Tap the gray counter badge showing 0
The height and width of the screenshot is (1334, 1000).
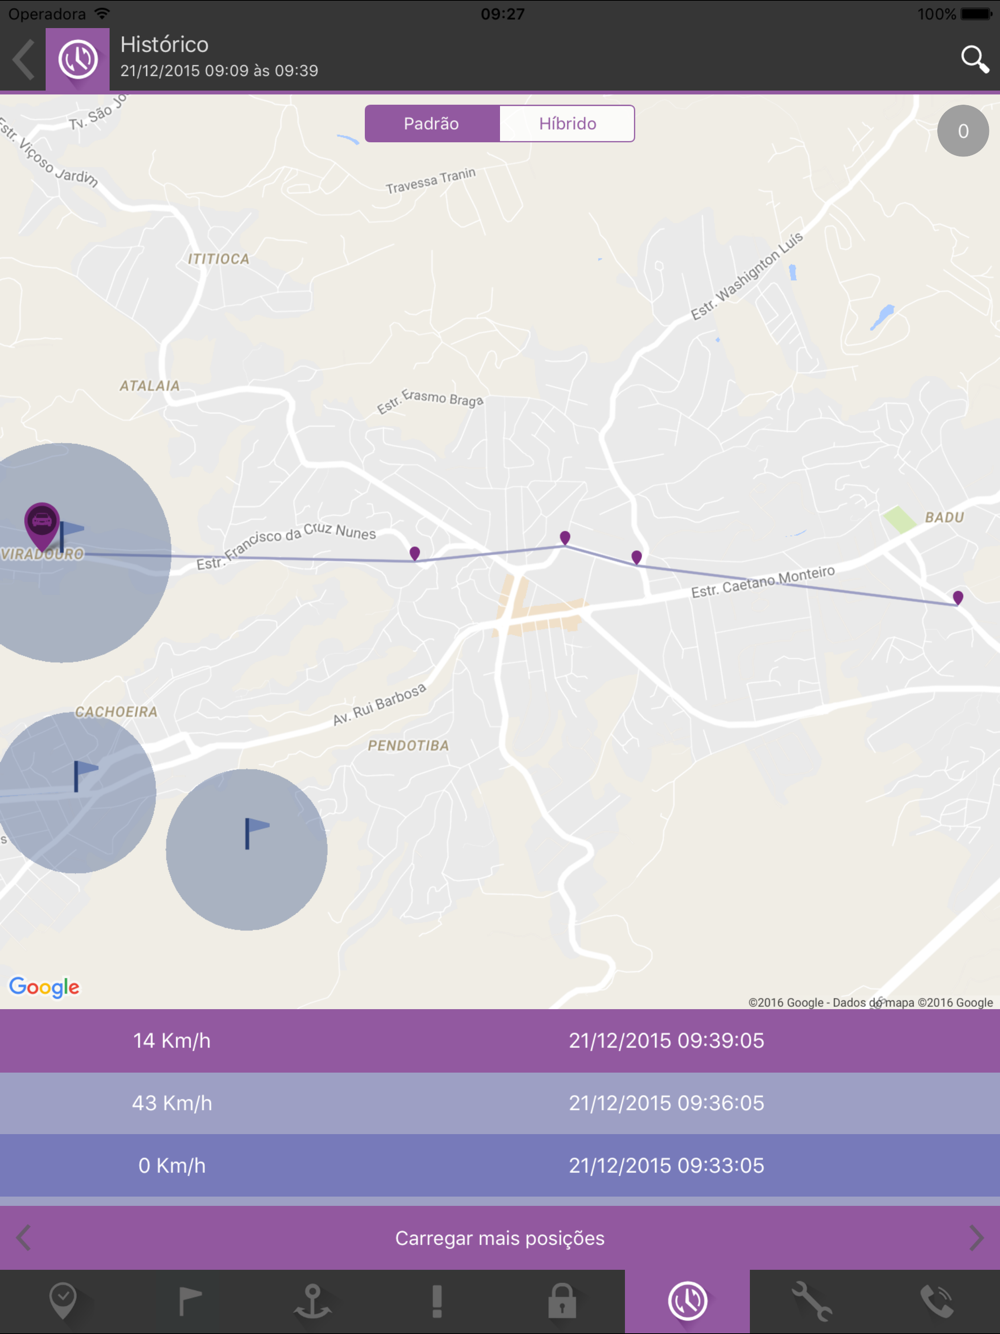coord(963,131)
